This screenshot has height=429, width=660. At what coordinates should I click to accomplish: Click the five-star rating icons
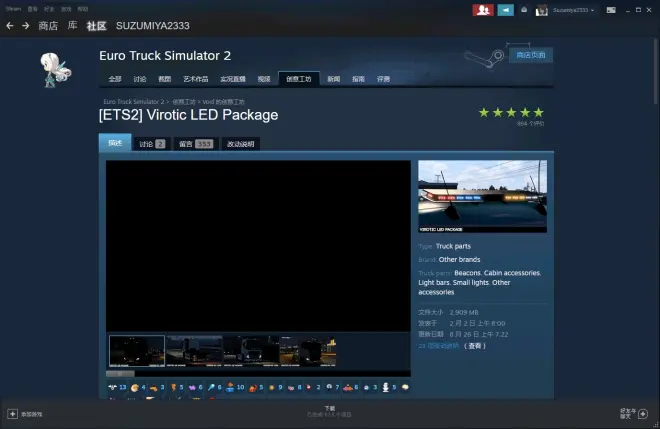point(511,113)
